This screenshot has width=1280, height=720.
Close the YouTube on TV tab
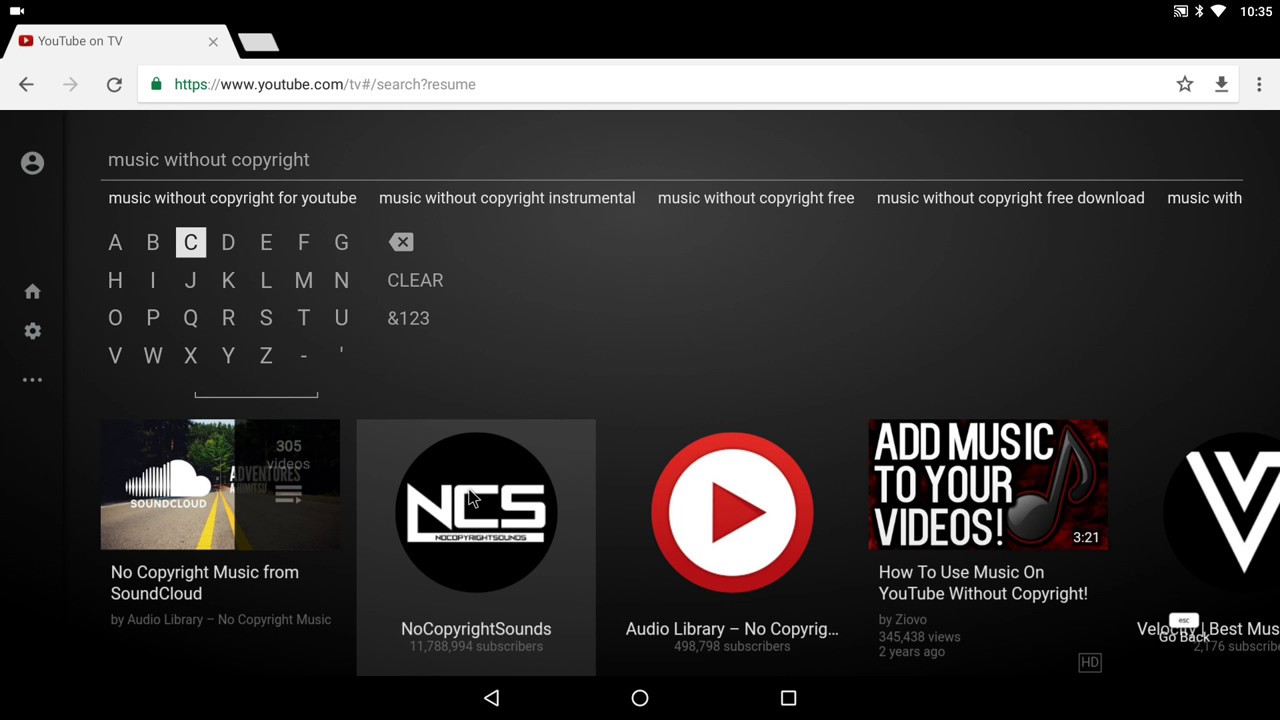213,42
